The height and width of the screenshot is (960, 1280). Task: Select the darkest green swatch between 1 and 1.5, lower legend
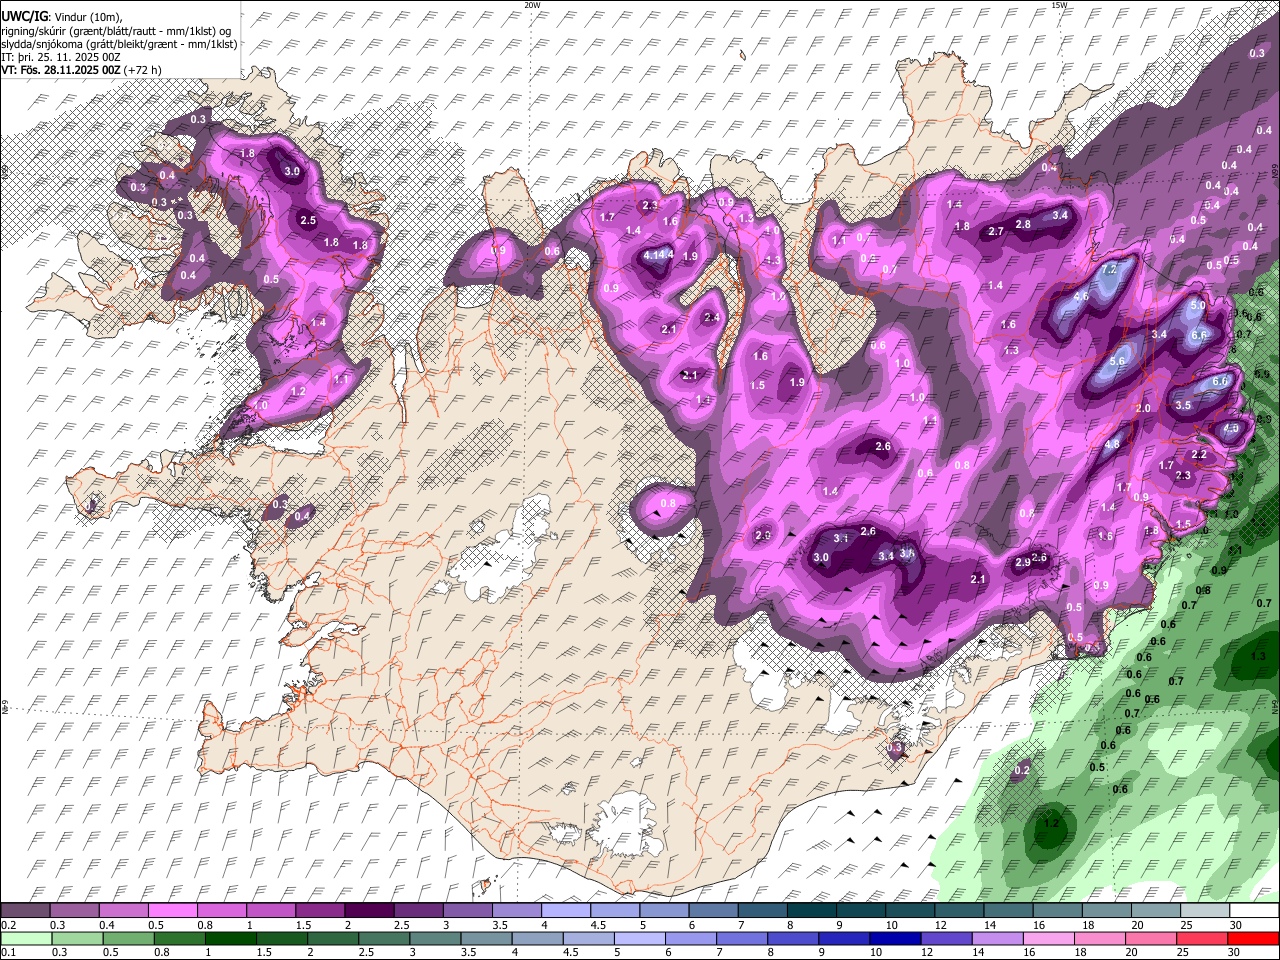(x=230, y=938)
